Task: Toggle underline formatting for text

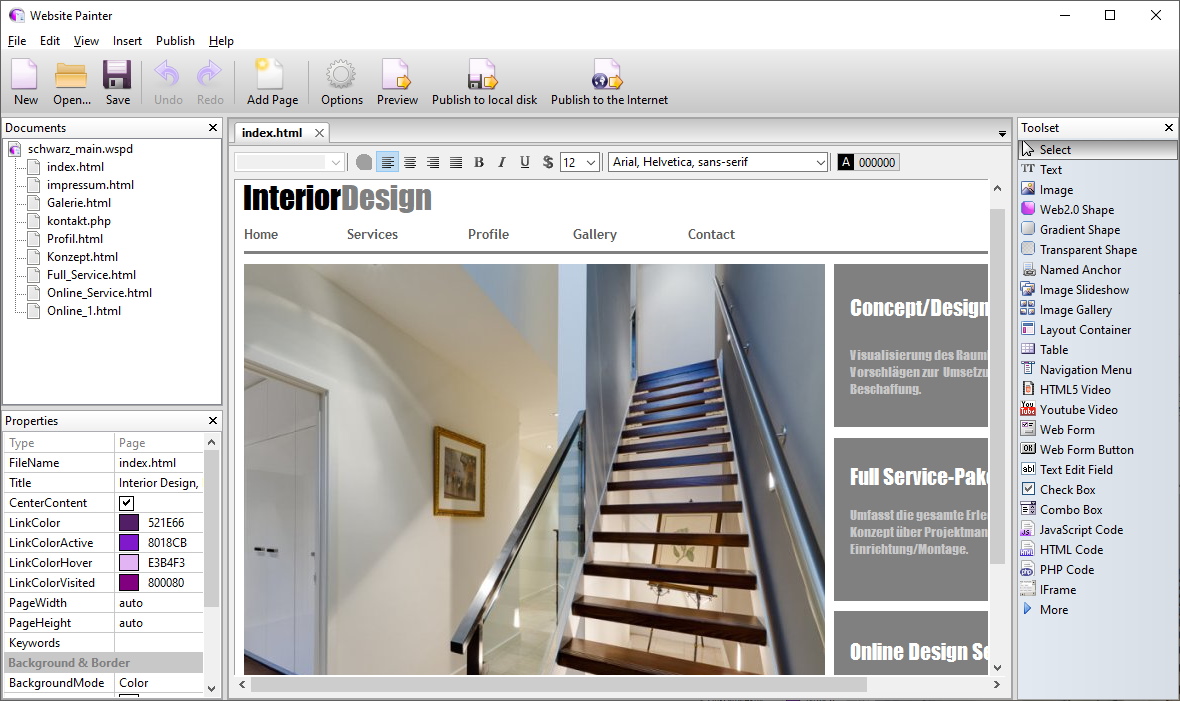Action: click(524, 161)
